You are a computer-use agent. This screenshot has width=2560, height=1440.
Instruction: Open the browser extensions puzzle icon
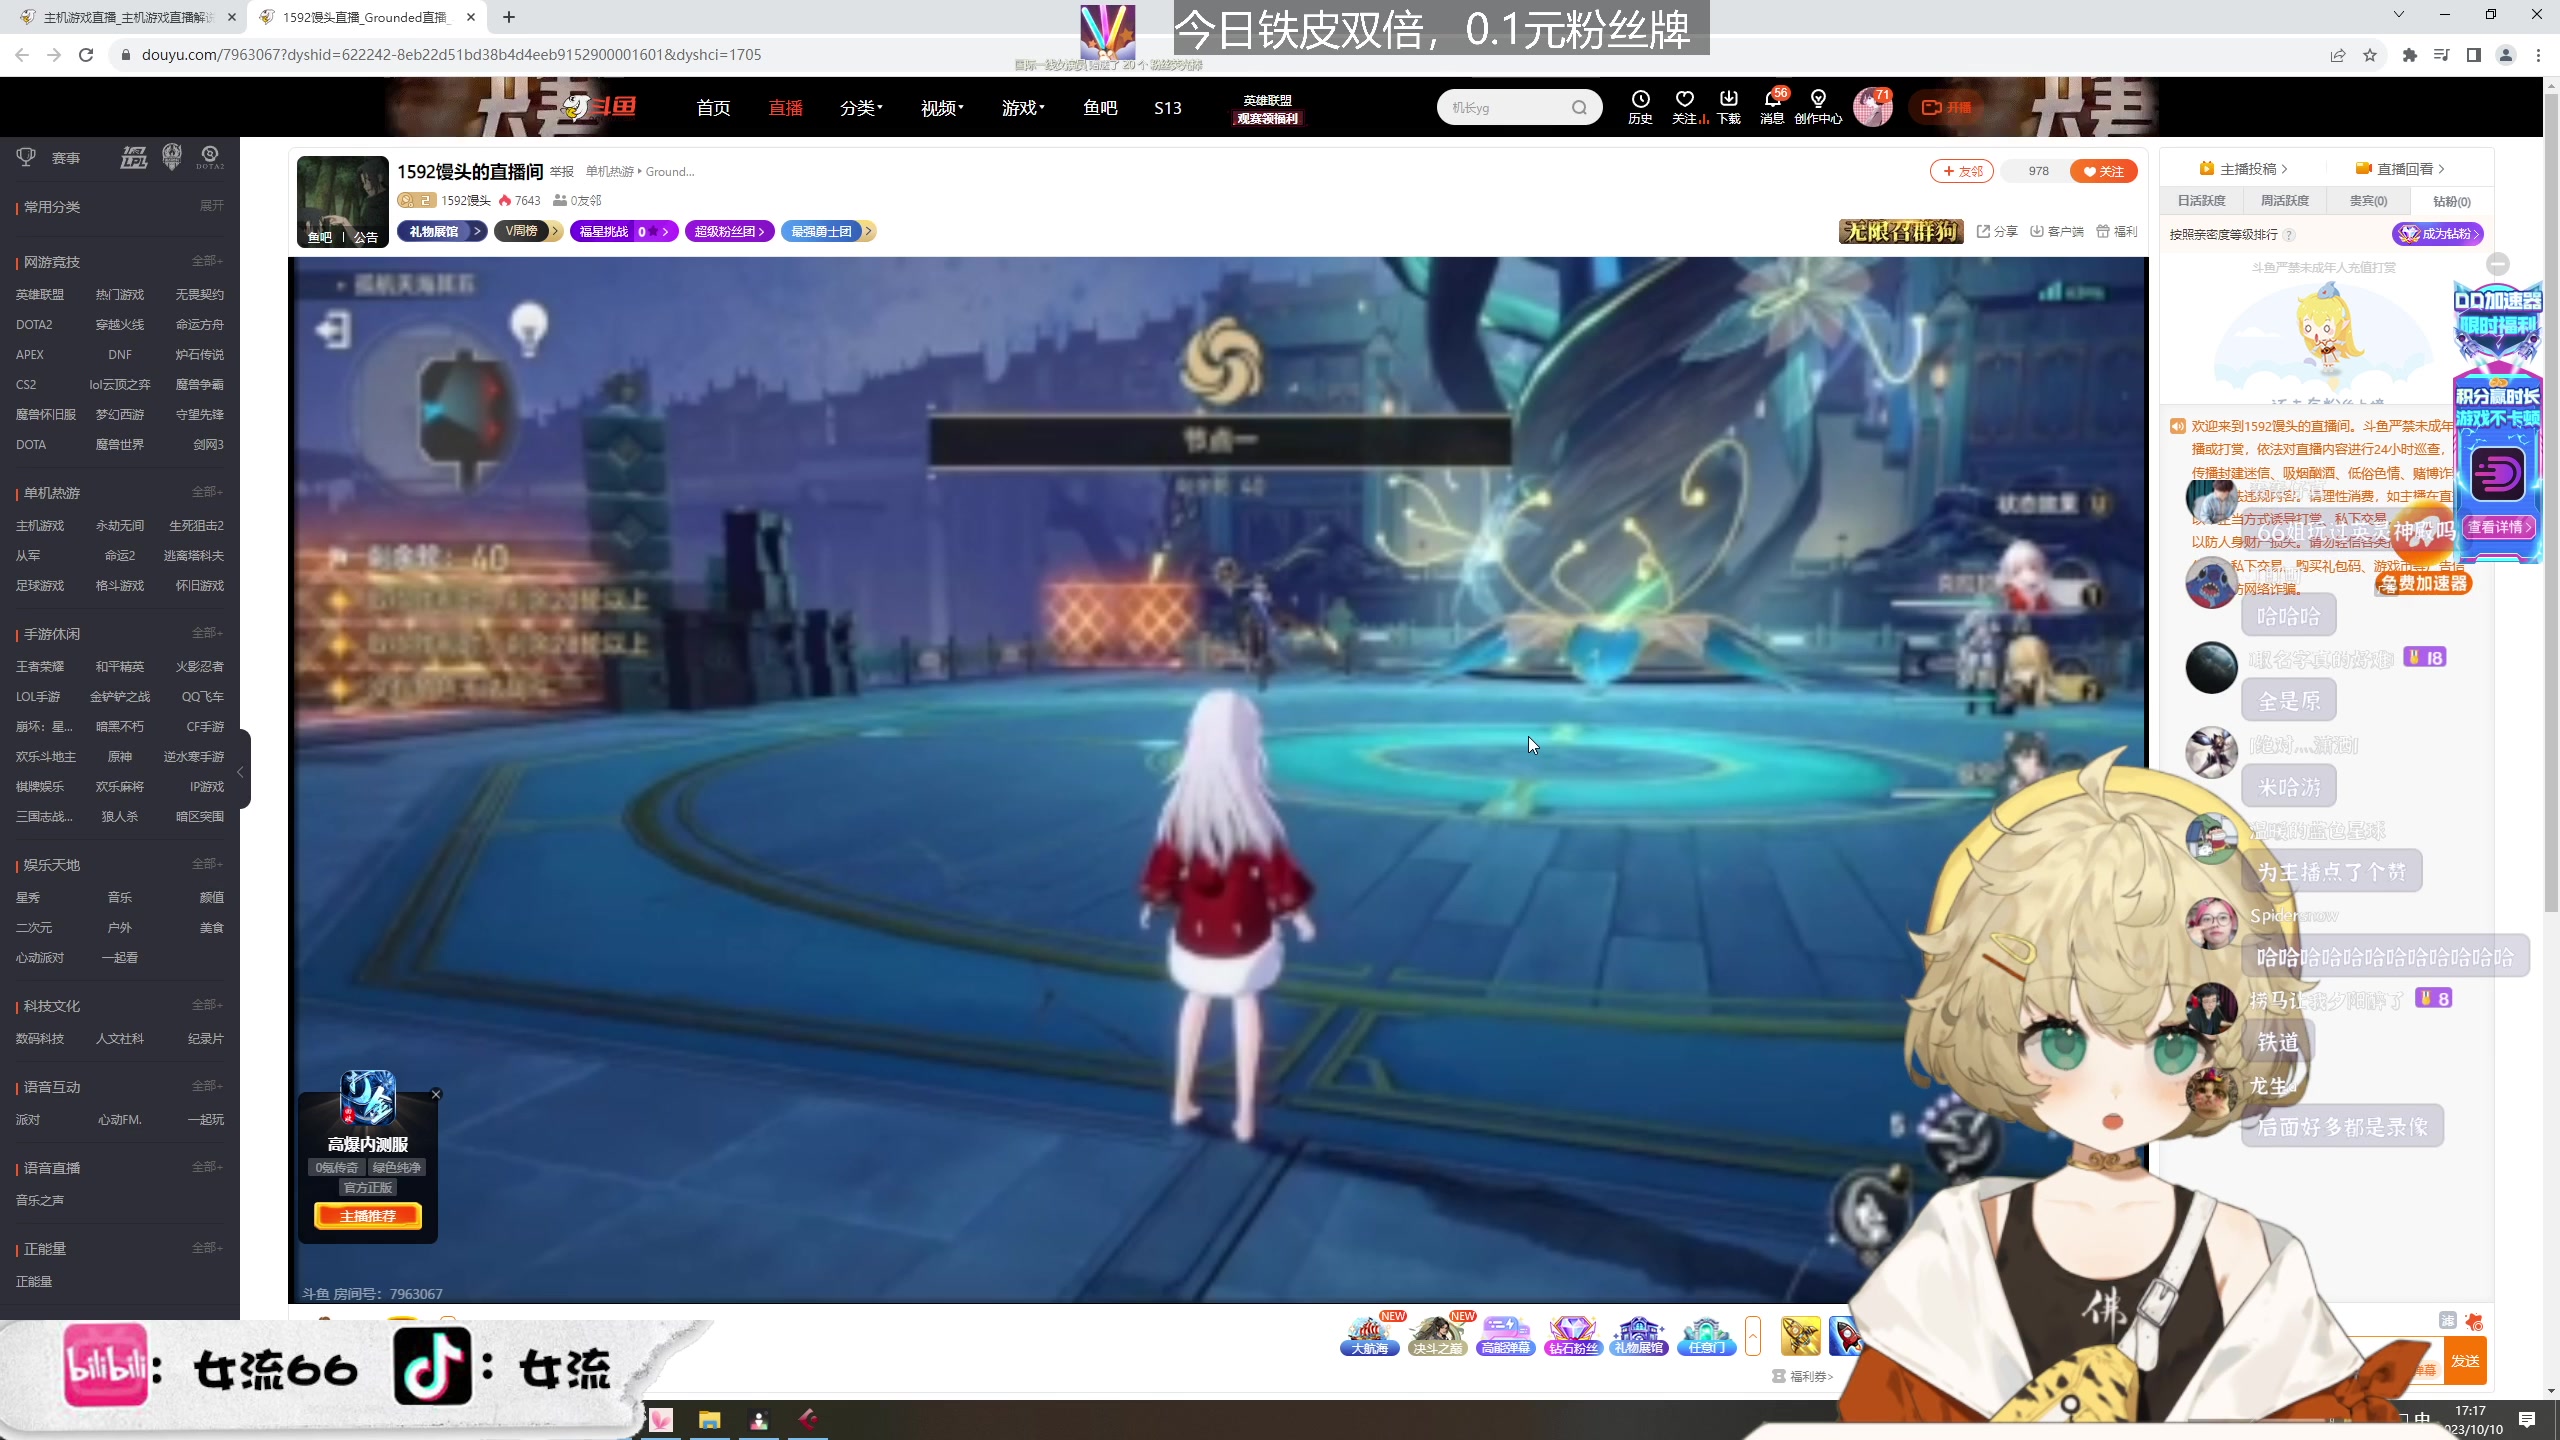(x=2410, y=55)
